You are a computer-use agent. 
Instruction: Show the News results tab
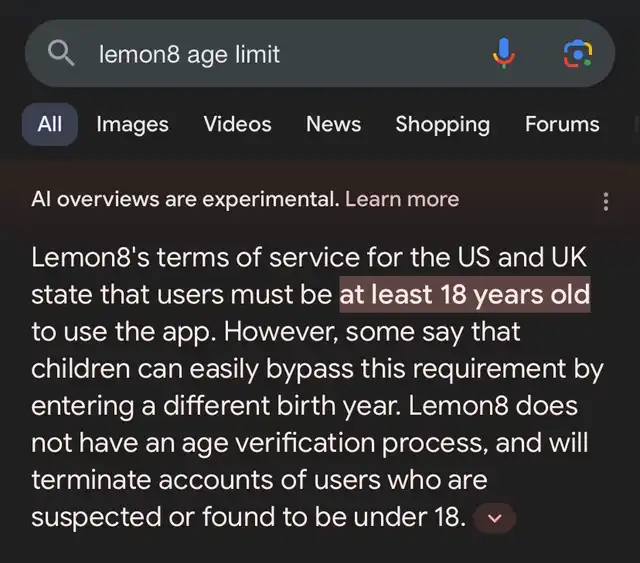coord(333,124)
